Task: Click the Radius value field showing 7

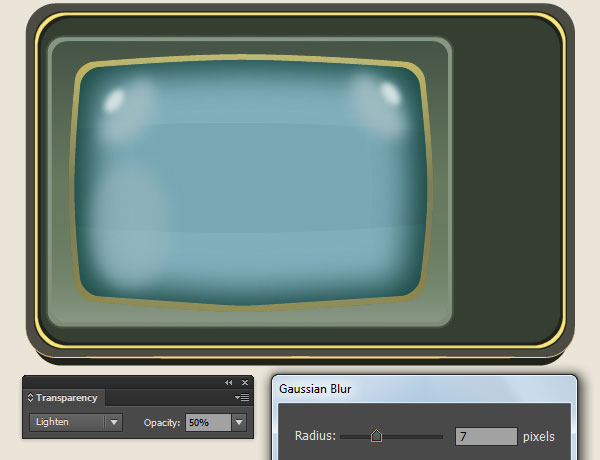Action: click(486, 437)
